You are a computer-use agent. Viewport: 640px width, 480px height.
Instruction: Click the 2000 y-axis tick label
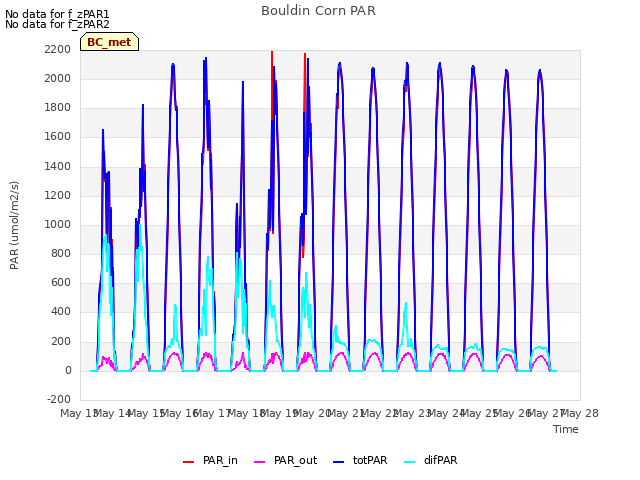click(58, 78)
